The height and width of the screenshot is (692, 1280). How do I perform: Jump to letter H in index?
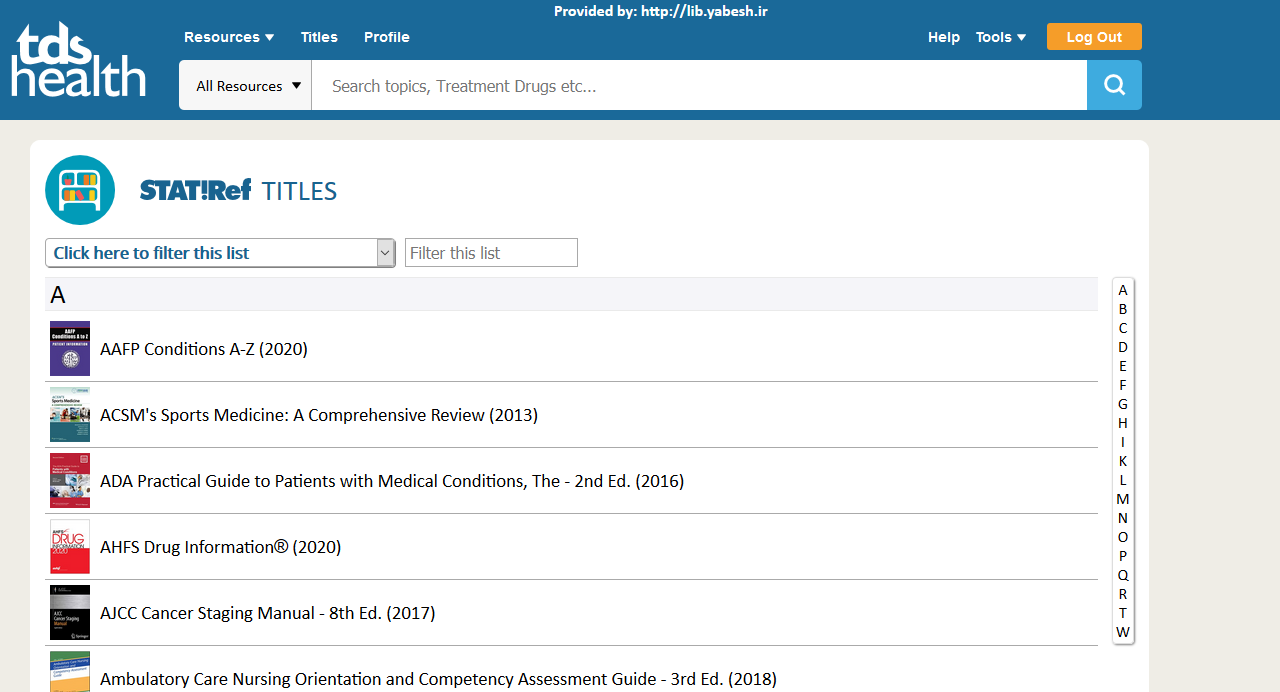pos(1123,423)
